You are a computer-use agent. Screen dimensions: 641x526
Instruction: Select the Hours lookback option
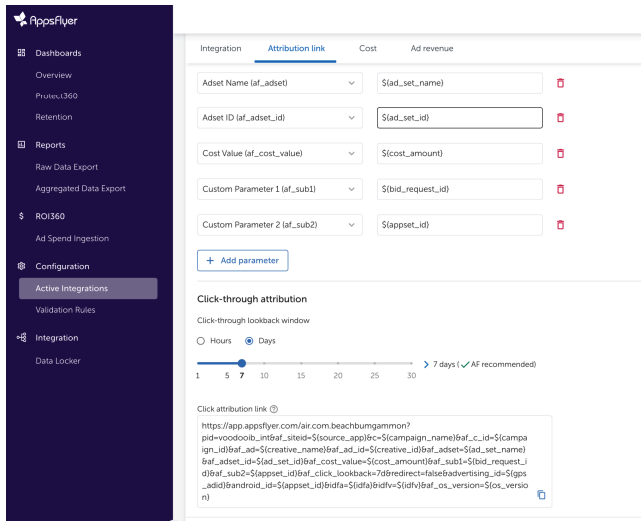pyautogui.click(x=201, y=341)
